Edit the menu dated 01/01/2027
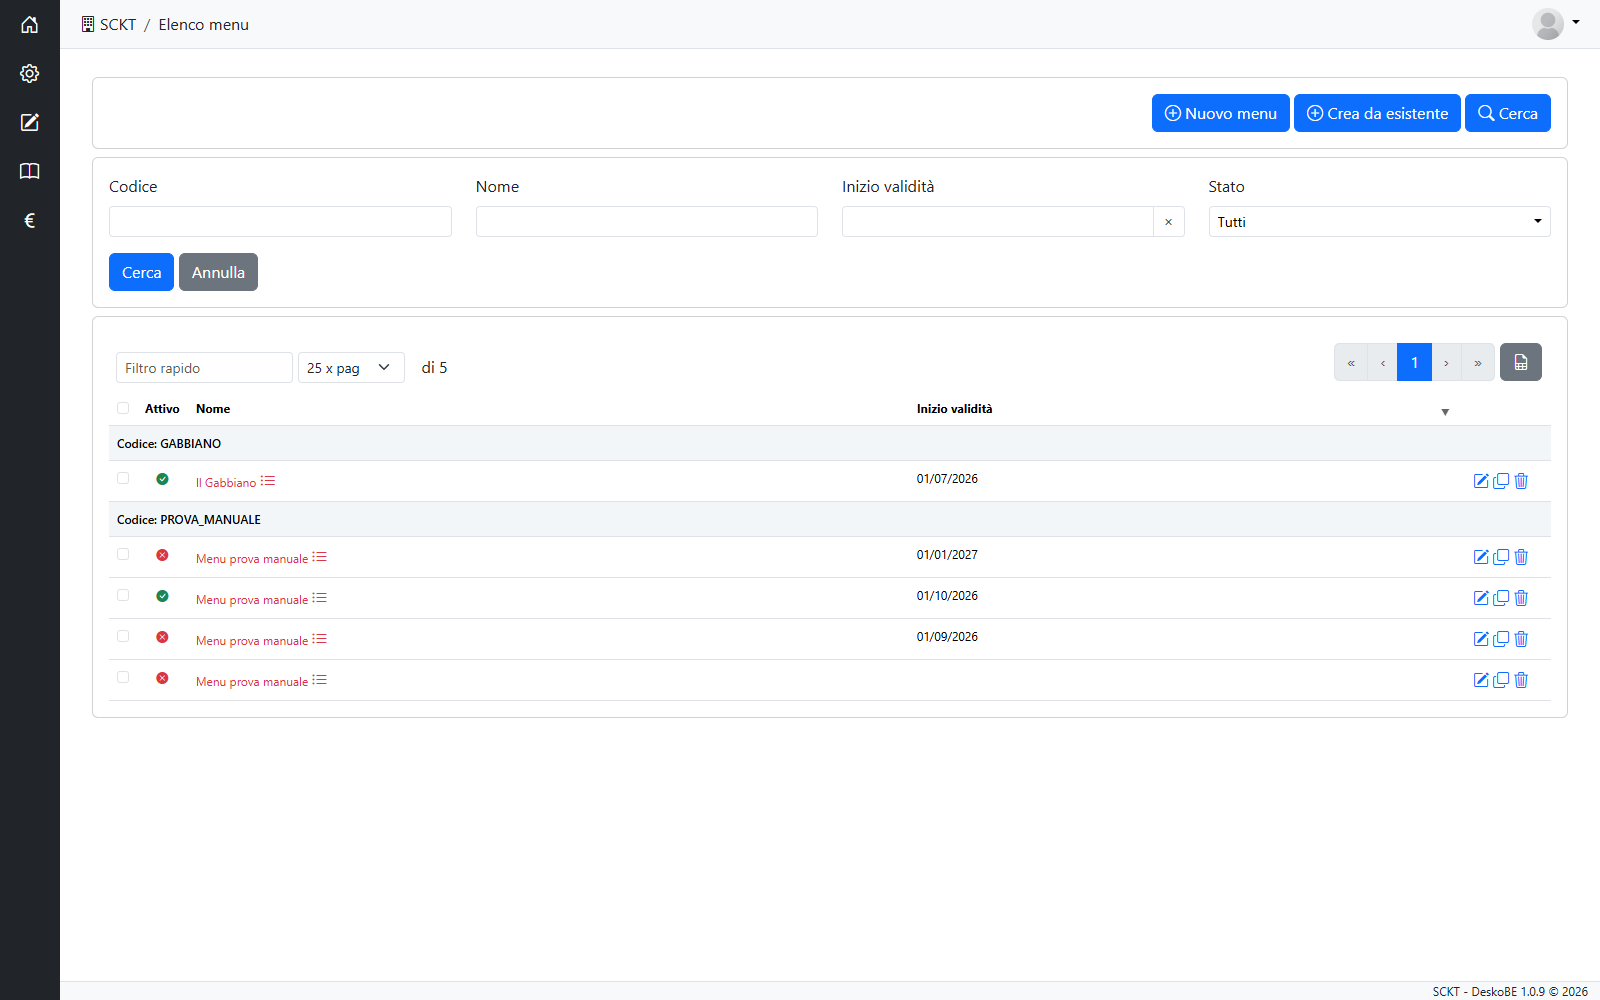 click(1481, 557)
